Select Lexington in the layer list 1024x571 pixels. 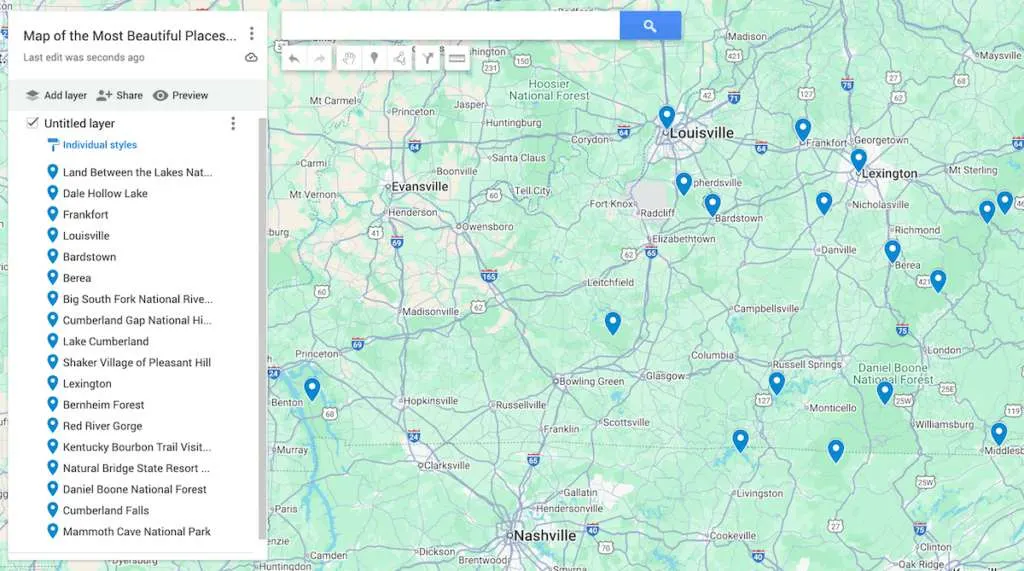pyautogui.click(x=87, y=383)
